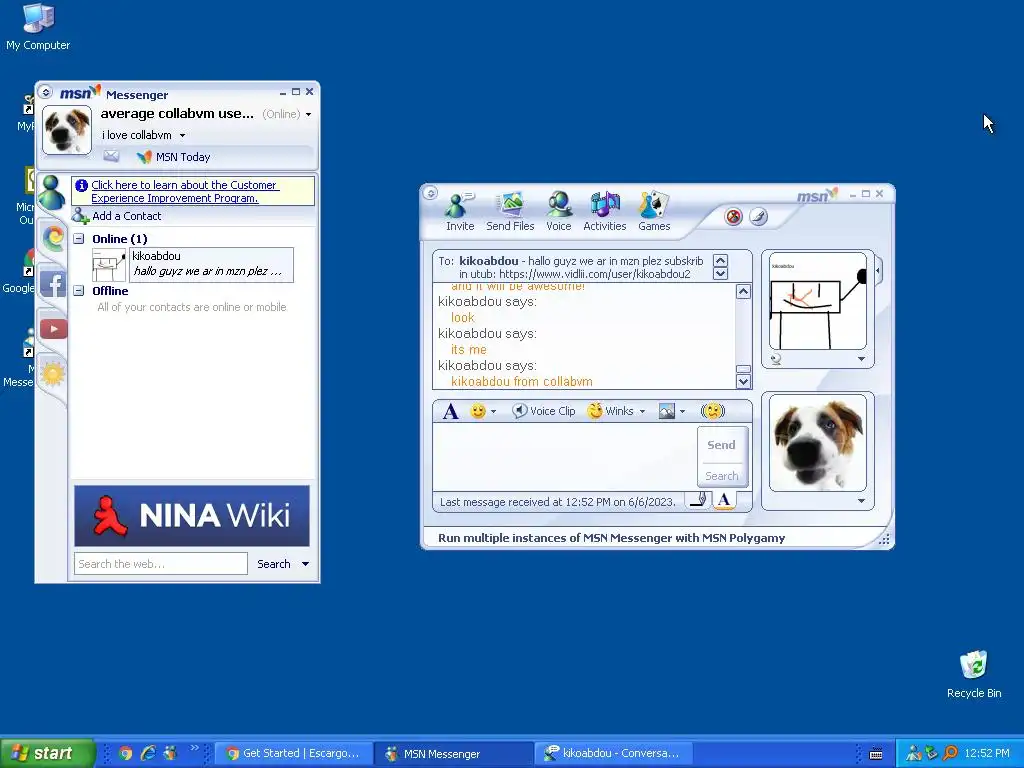Viewport: 1024px width, 768px height.
Task: Click Search button in Messenger main window
Action: tap(274, 564)
